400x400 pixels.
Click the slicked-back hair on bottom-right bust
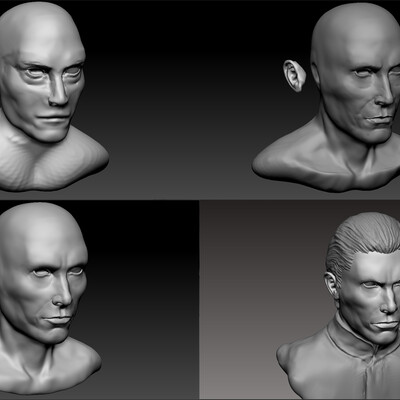[362, 240]
